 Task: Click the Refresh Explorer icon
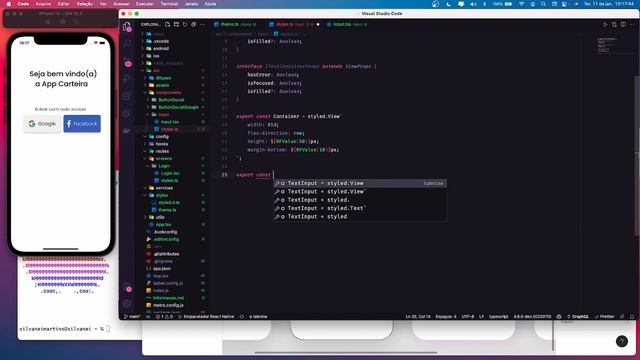click(185, 24)
